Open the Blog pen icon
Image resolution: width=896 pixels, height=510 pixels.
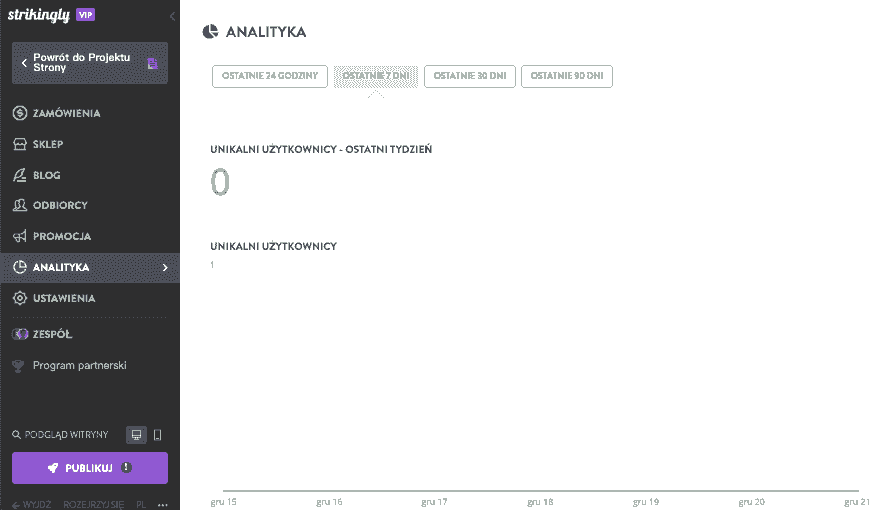coord(20,175)
